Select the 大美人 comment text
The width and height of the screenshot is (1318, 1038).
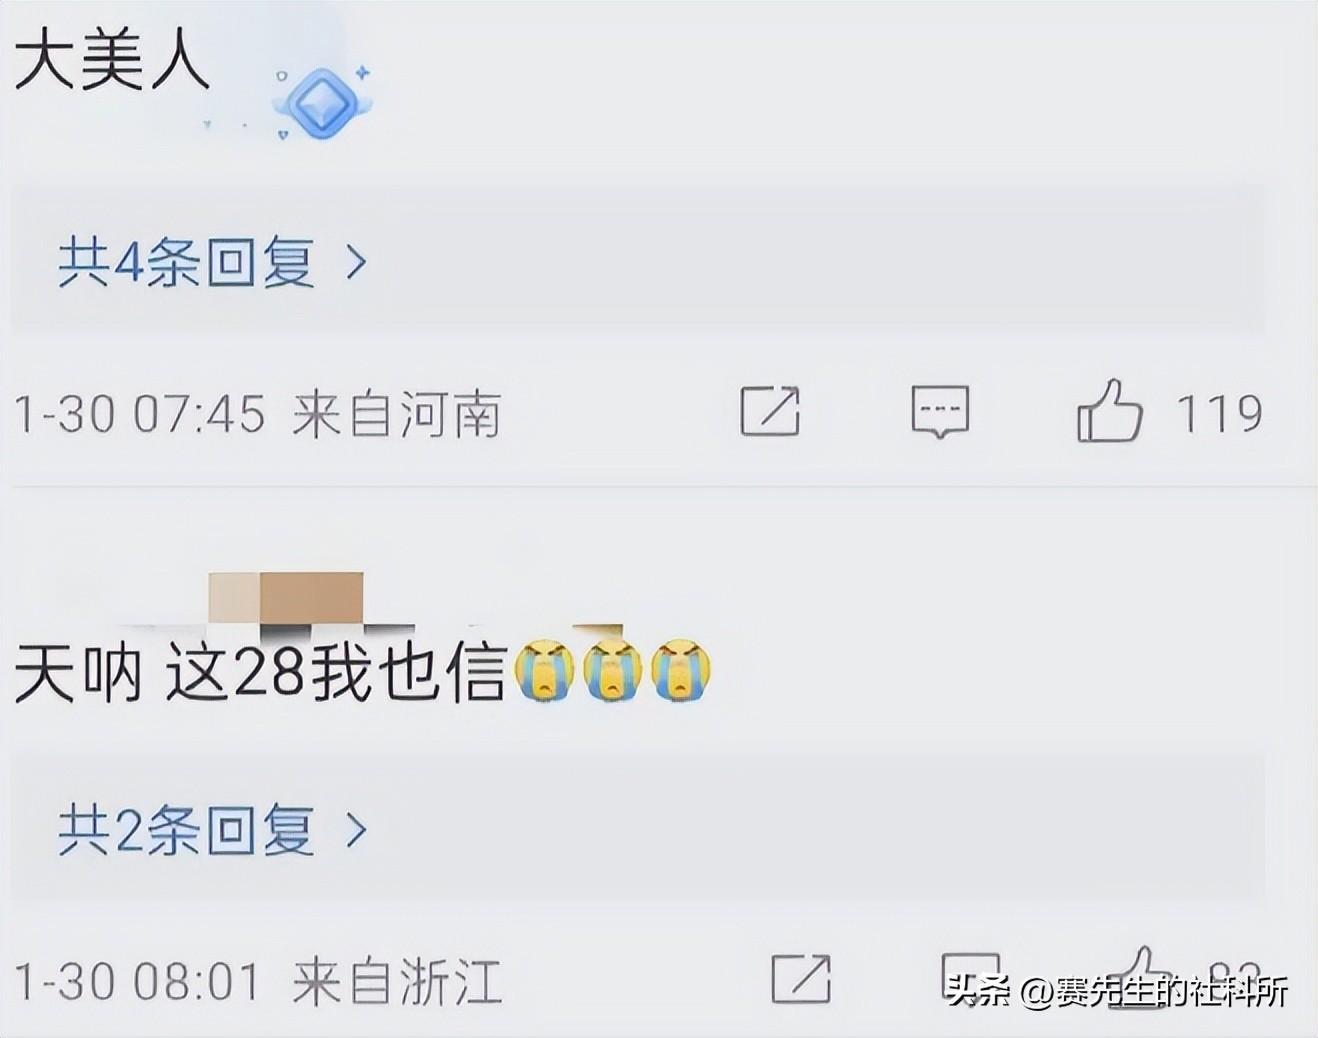pyautogui.click(x=112, y=60)
